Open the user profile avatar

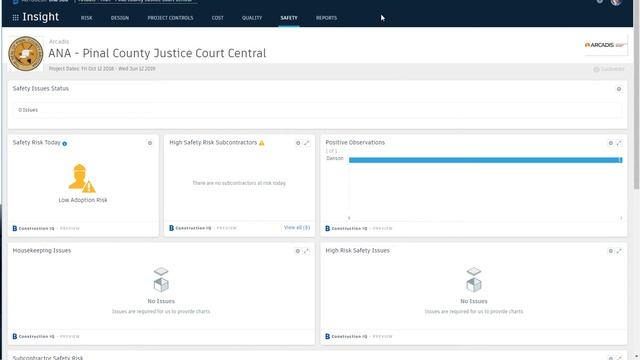pyautogui.click(x=616, y=2)
